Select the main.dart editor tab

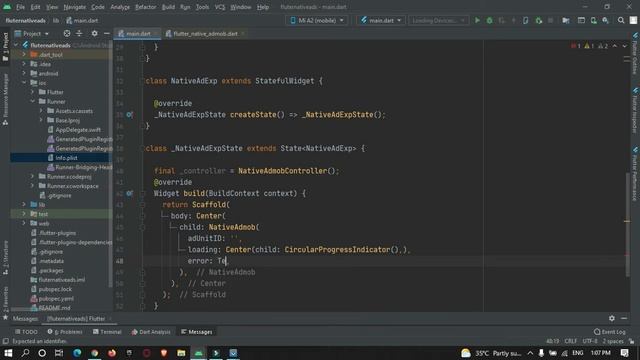(x=138, y=34)
